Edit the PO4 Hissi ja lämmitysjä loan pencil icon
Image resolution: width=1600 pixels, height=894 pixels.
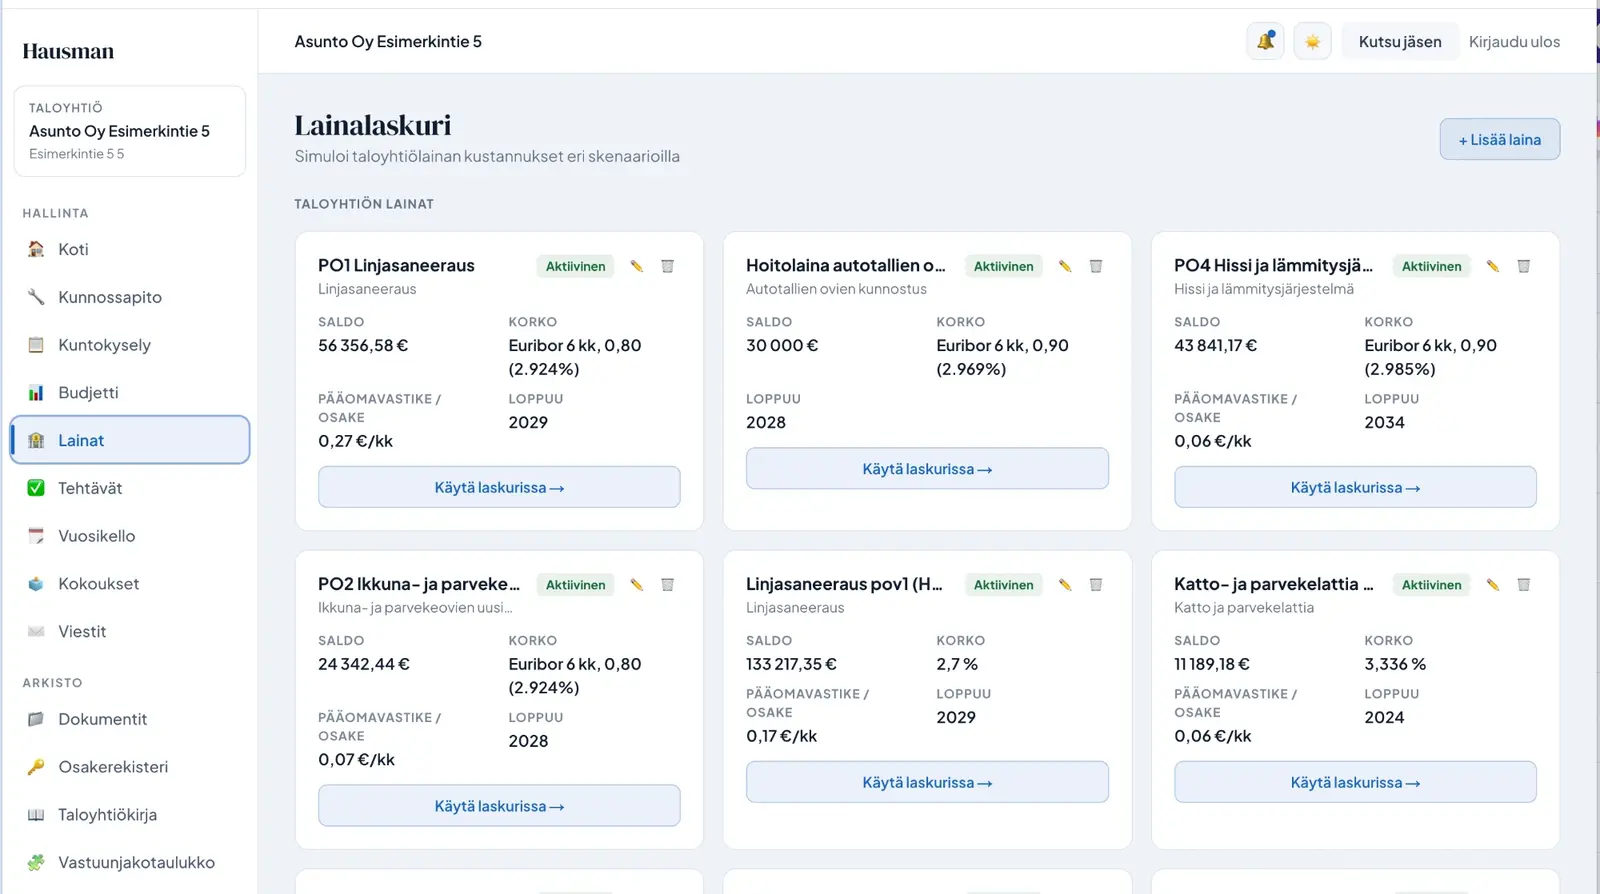point(1493,266)
